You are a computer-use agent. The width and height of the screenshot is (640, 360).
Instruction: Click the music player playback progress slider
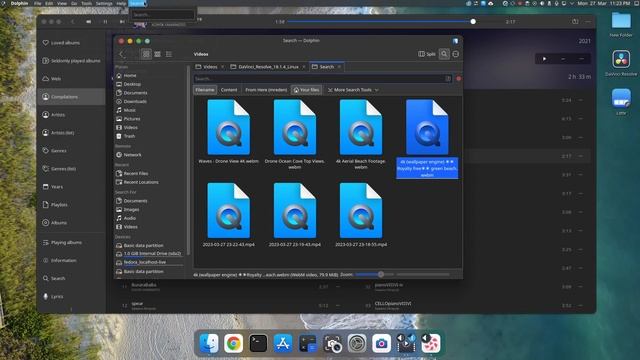tap(380, 21)
